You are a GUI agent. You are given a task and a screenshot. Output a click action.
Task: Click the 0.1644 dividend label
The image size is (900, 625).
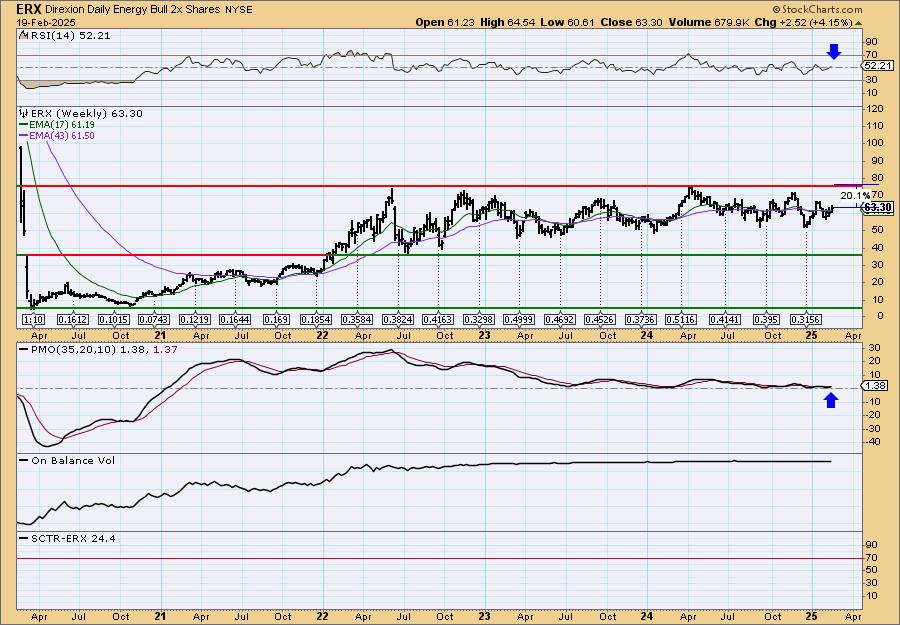[x=235, y=319]
